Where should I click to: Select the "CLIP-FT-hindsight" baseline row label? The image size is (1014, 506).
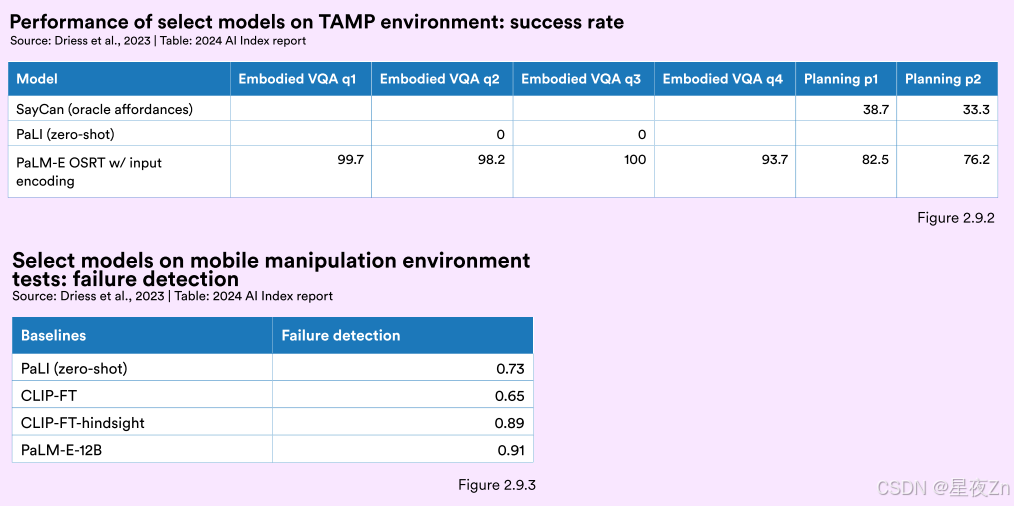(83, 423)
